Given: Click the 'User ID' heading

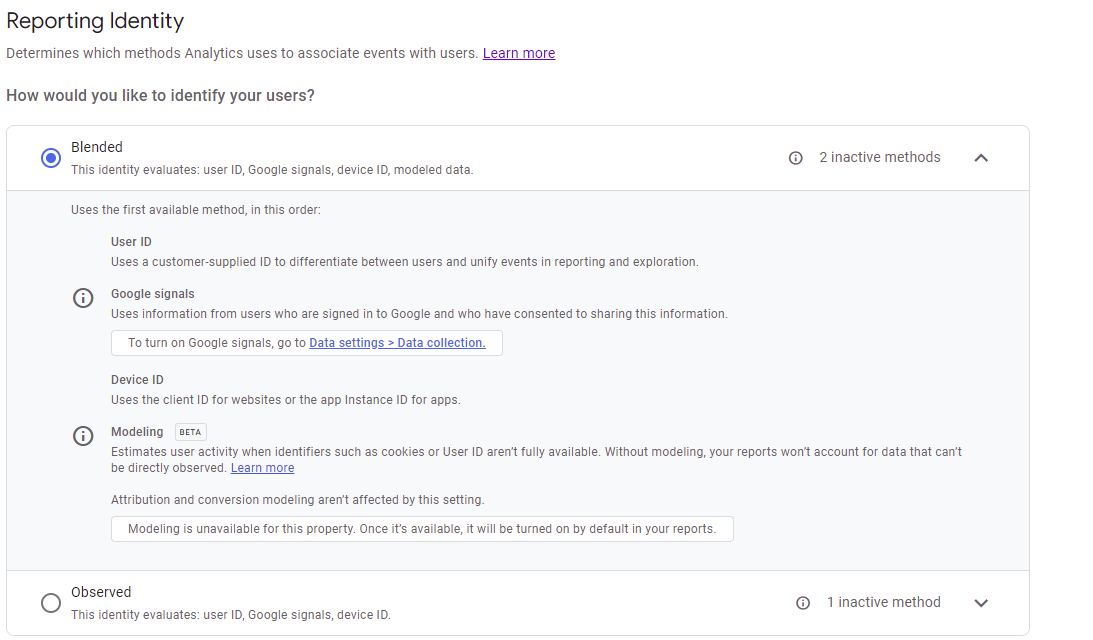Looking at the screenshot, I should pos(131,242).
